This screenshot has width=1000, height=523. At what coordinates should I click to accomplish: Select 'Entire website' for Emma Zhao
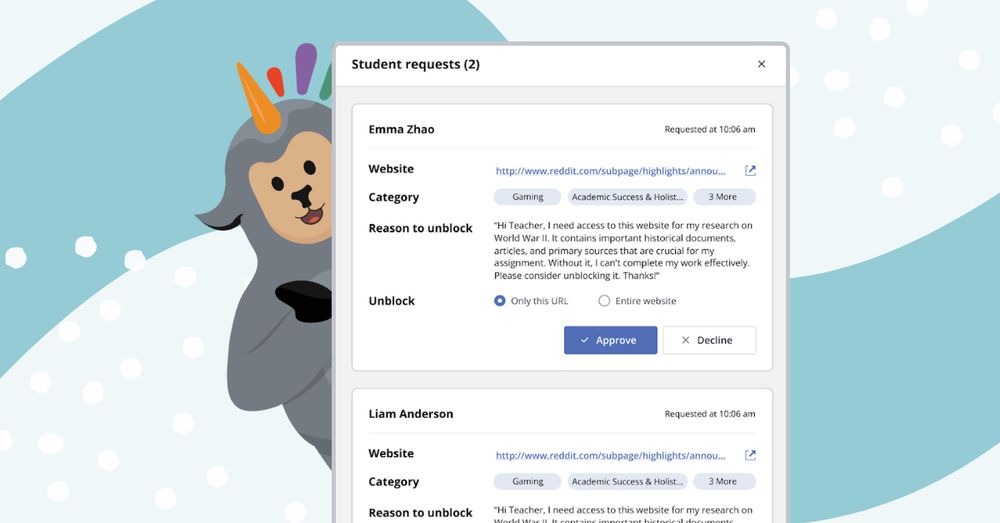click(603, 300)
